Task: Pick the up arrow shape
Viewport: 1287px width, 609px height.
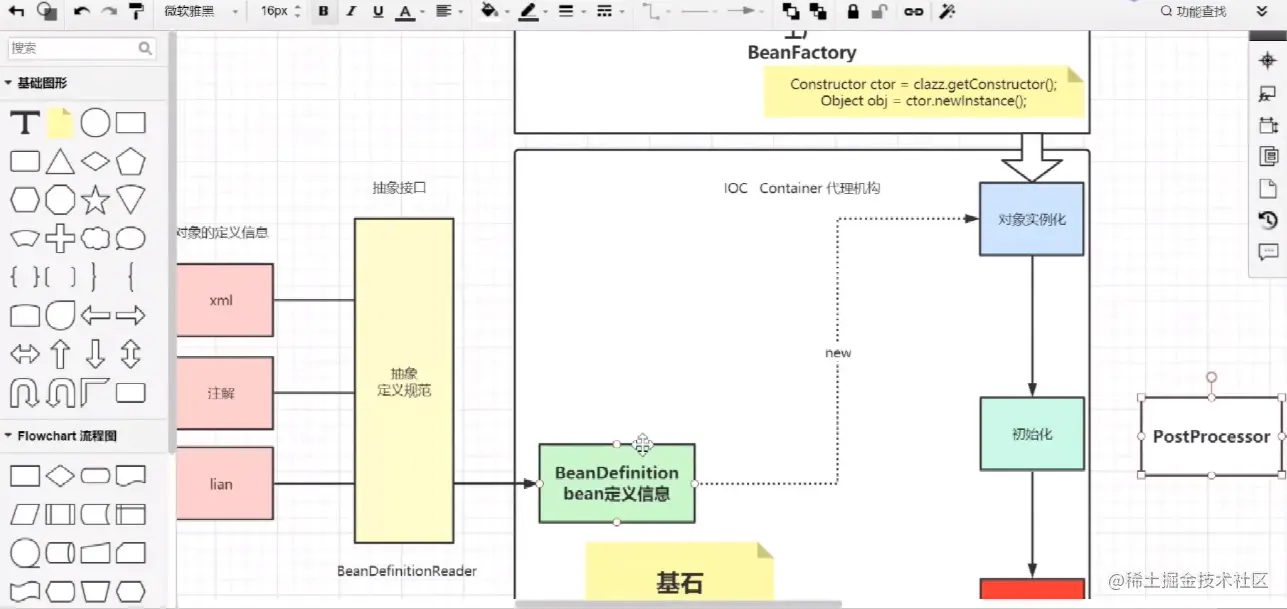Action: pos(60,353)
